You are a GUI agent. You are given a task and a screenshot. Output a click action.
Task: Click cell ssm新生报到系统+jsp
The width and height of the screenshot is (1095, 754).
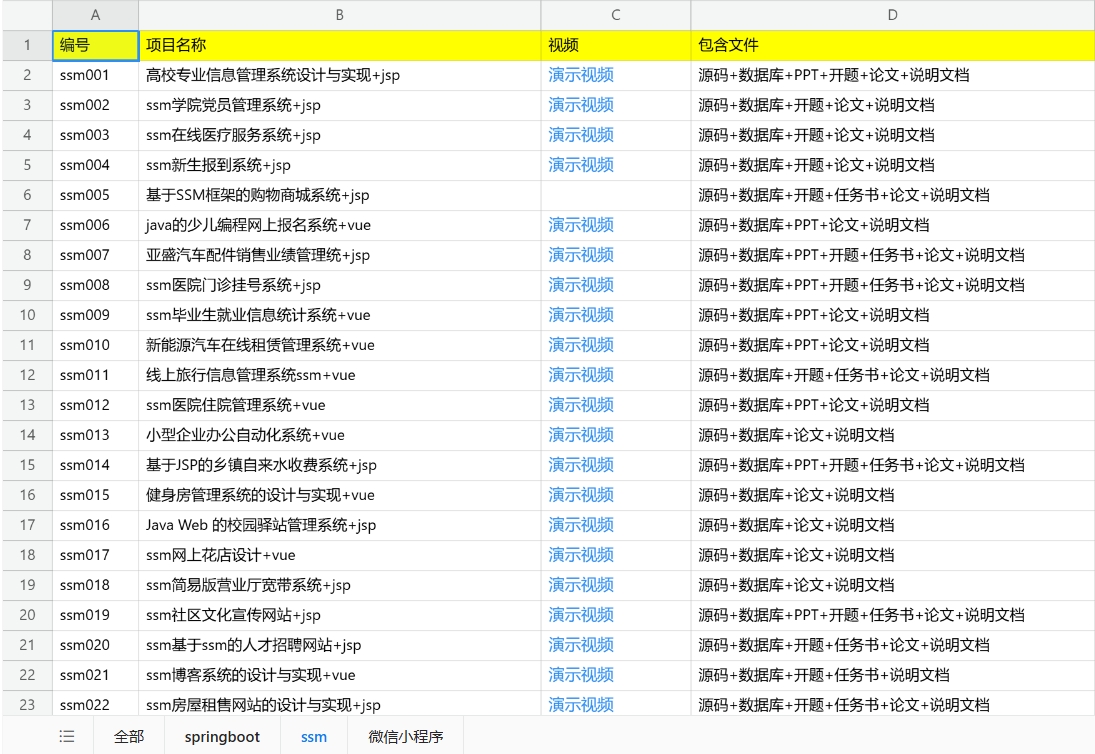pos(339,165)
